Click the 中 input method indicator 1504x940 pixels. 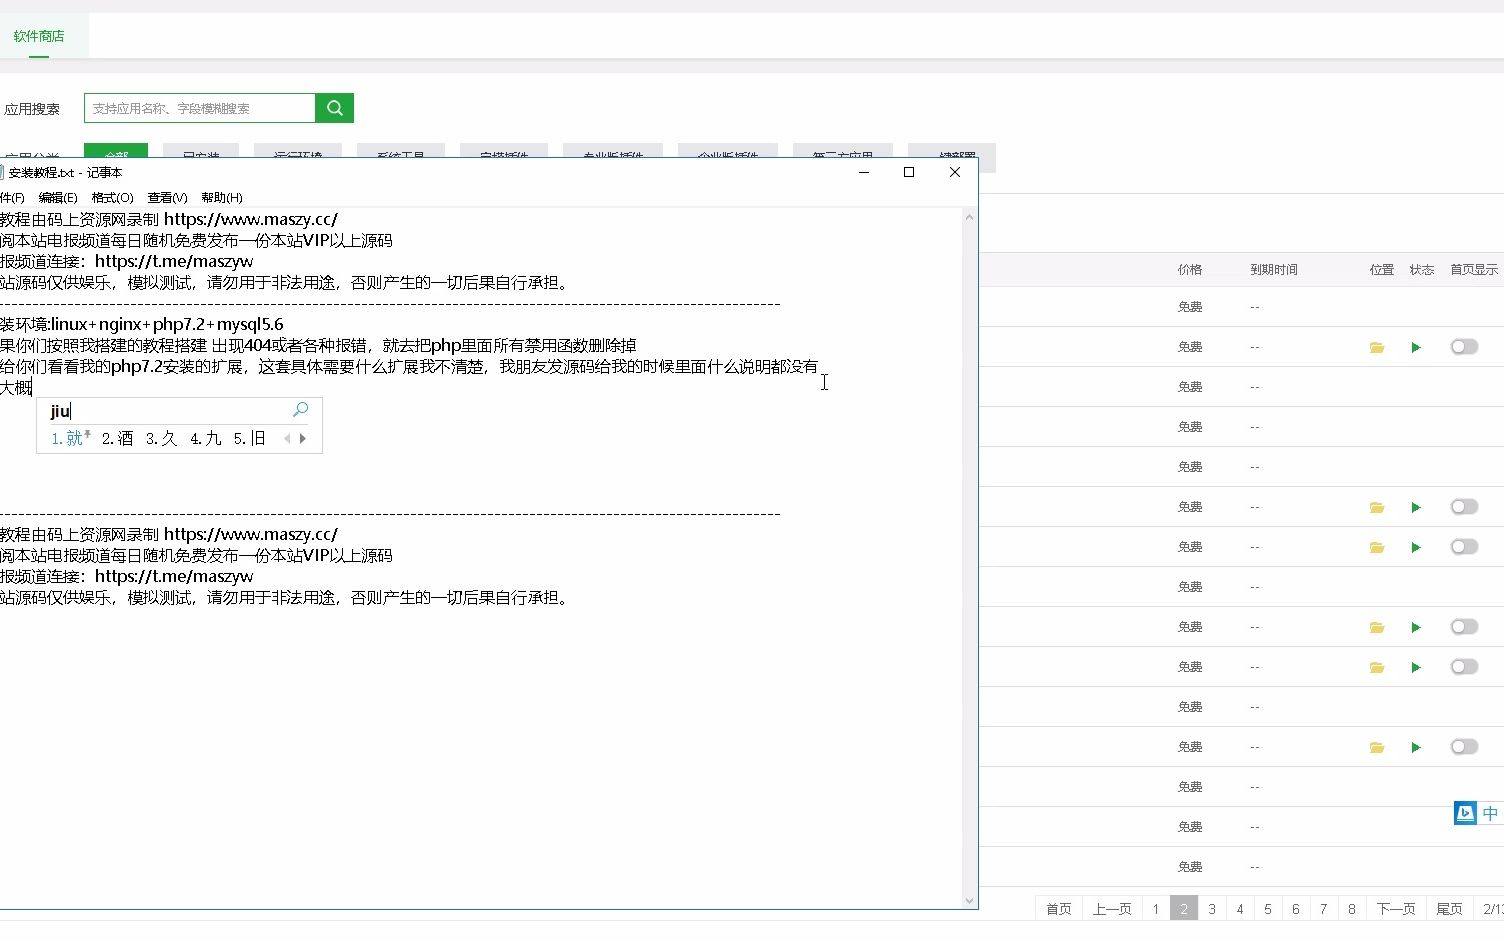coord(1489,813)
